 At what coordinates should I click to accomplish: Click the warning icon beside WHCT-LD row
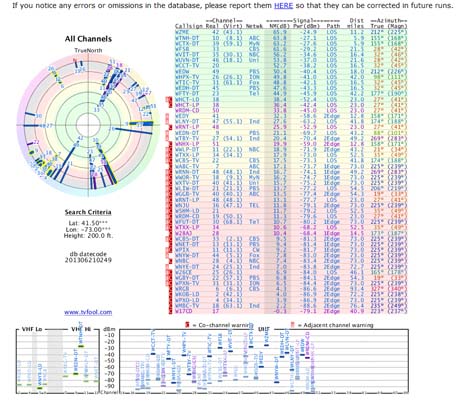(169, 99)
